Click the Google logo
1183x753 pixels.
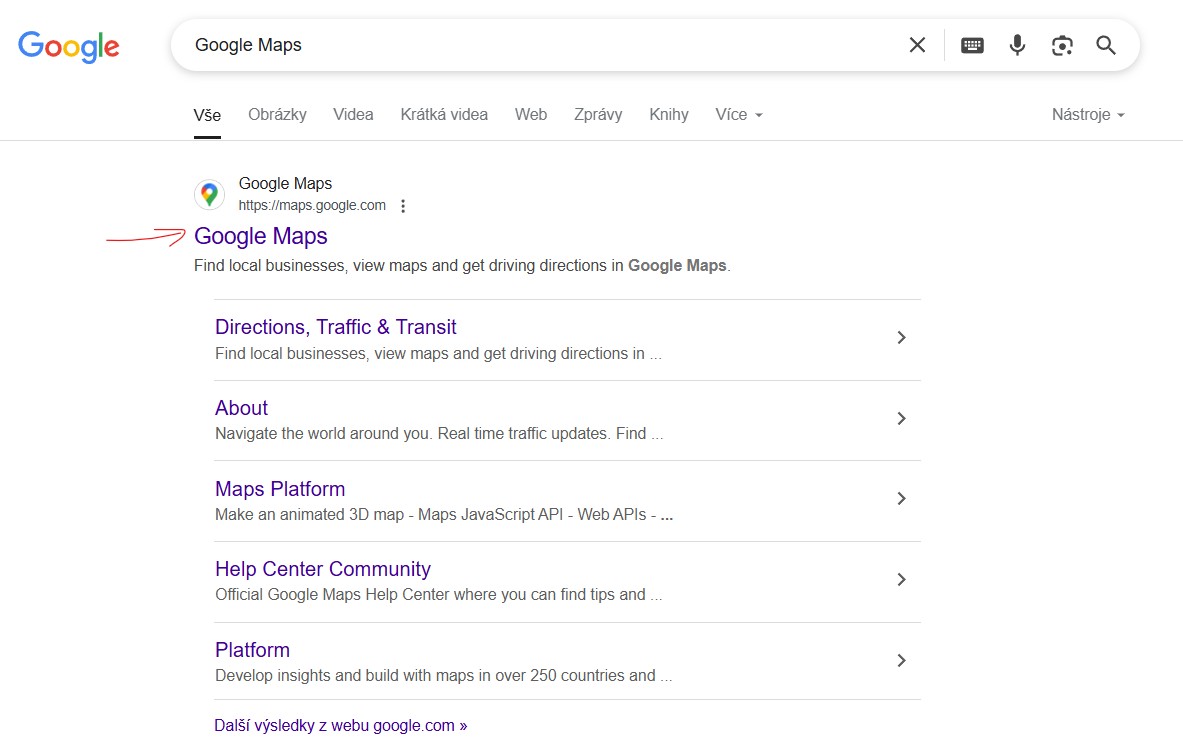coord(69,46)
